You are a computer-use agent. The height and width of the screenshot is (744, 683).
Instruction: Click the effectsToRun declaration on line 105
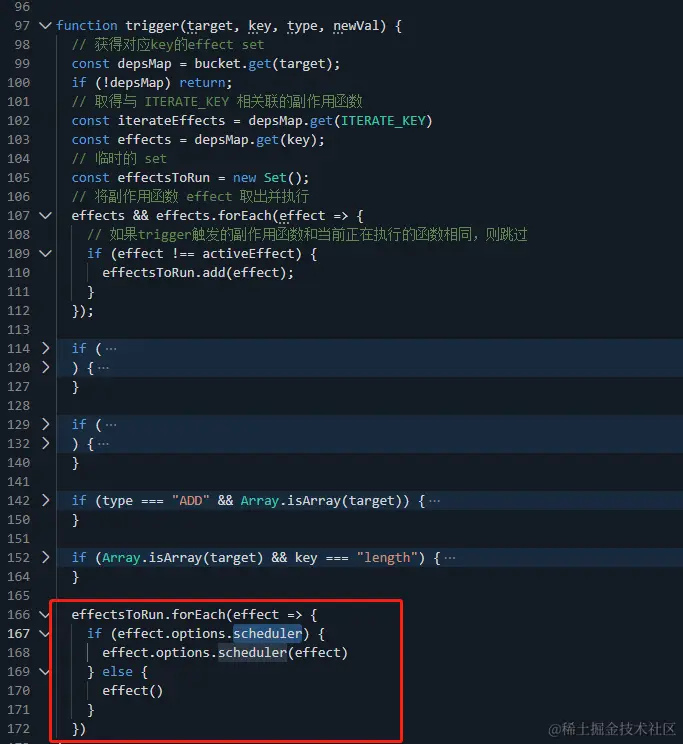163,178
